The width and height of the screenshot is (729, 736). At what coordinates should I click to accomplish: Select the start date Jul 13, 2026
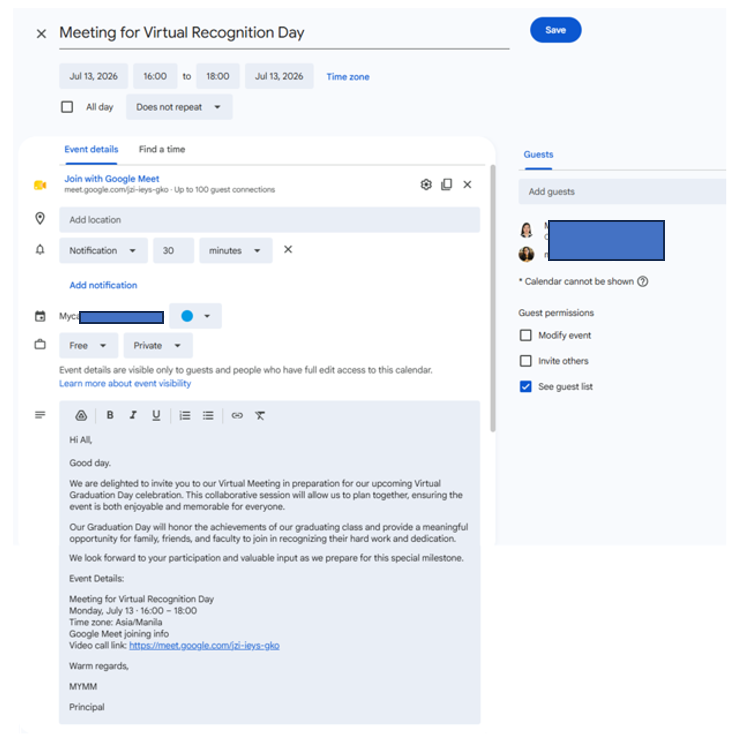click(x=93, y=76)
